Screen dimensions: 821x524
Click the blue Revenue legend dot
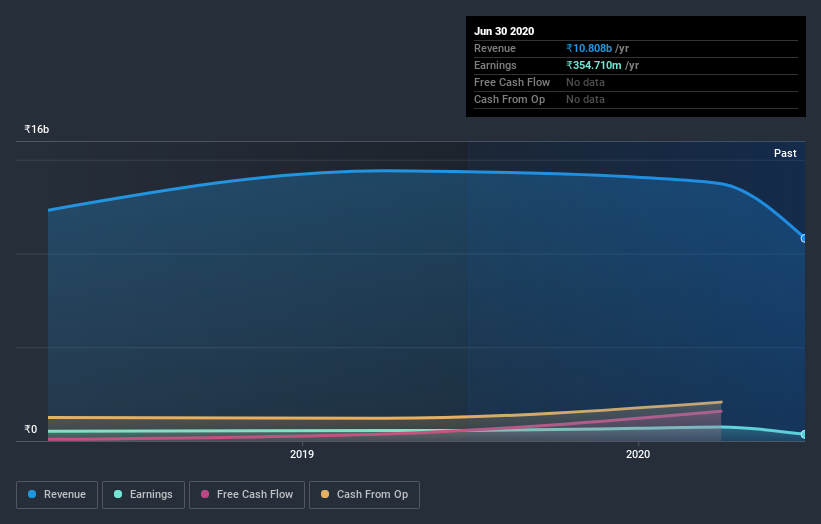pyautogui.click(x=32, y=494)
